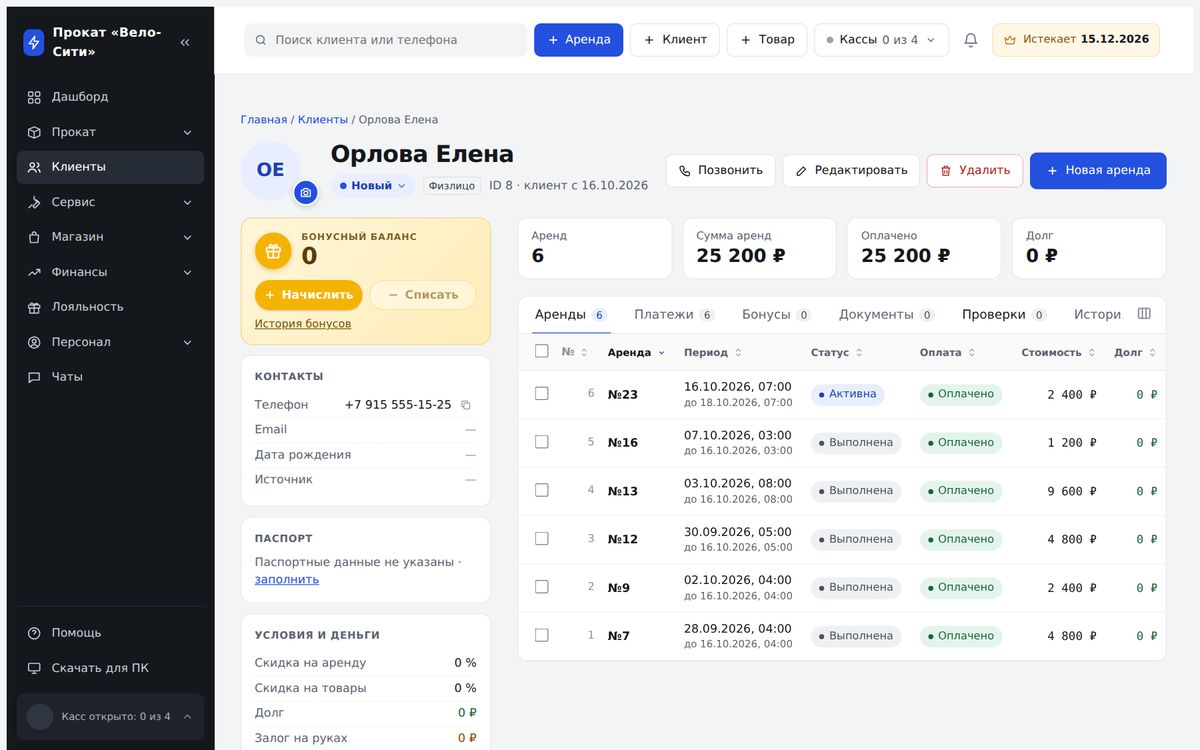The width and height of the screenshot is (1200, 750).
Task: Expand the Персонал submenu chevron
Action: click(187, 342)
